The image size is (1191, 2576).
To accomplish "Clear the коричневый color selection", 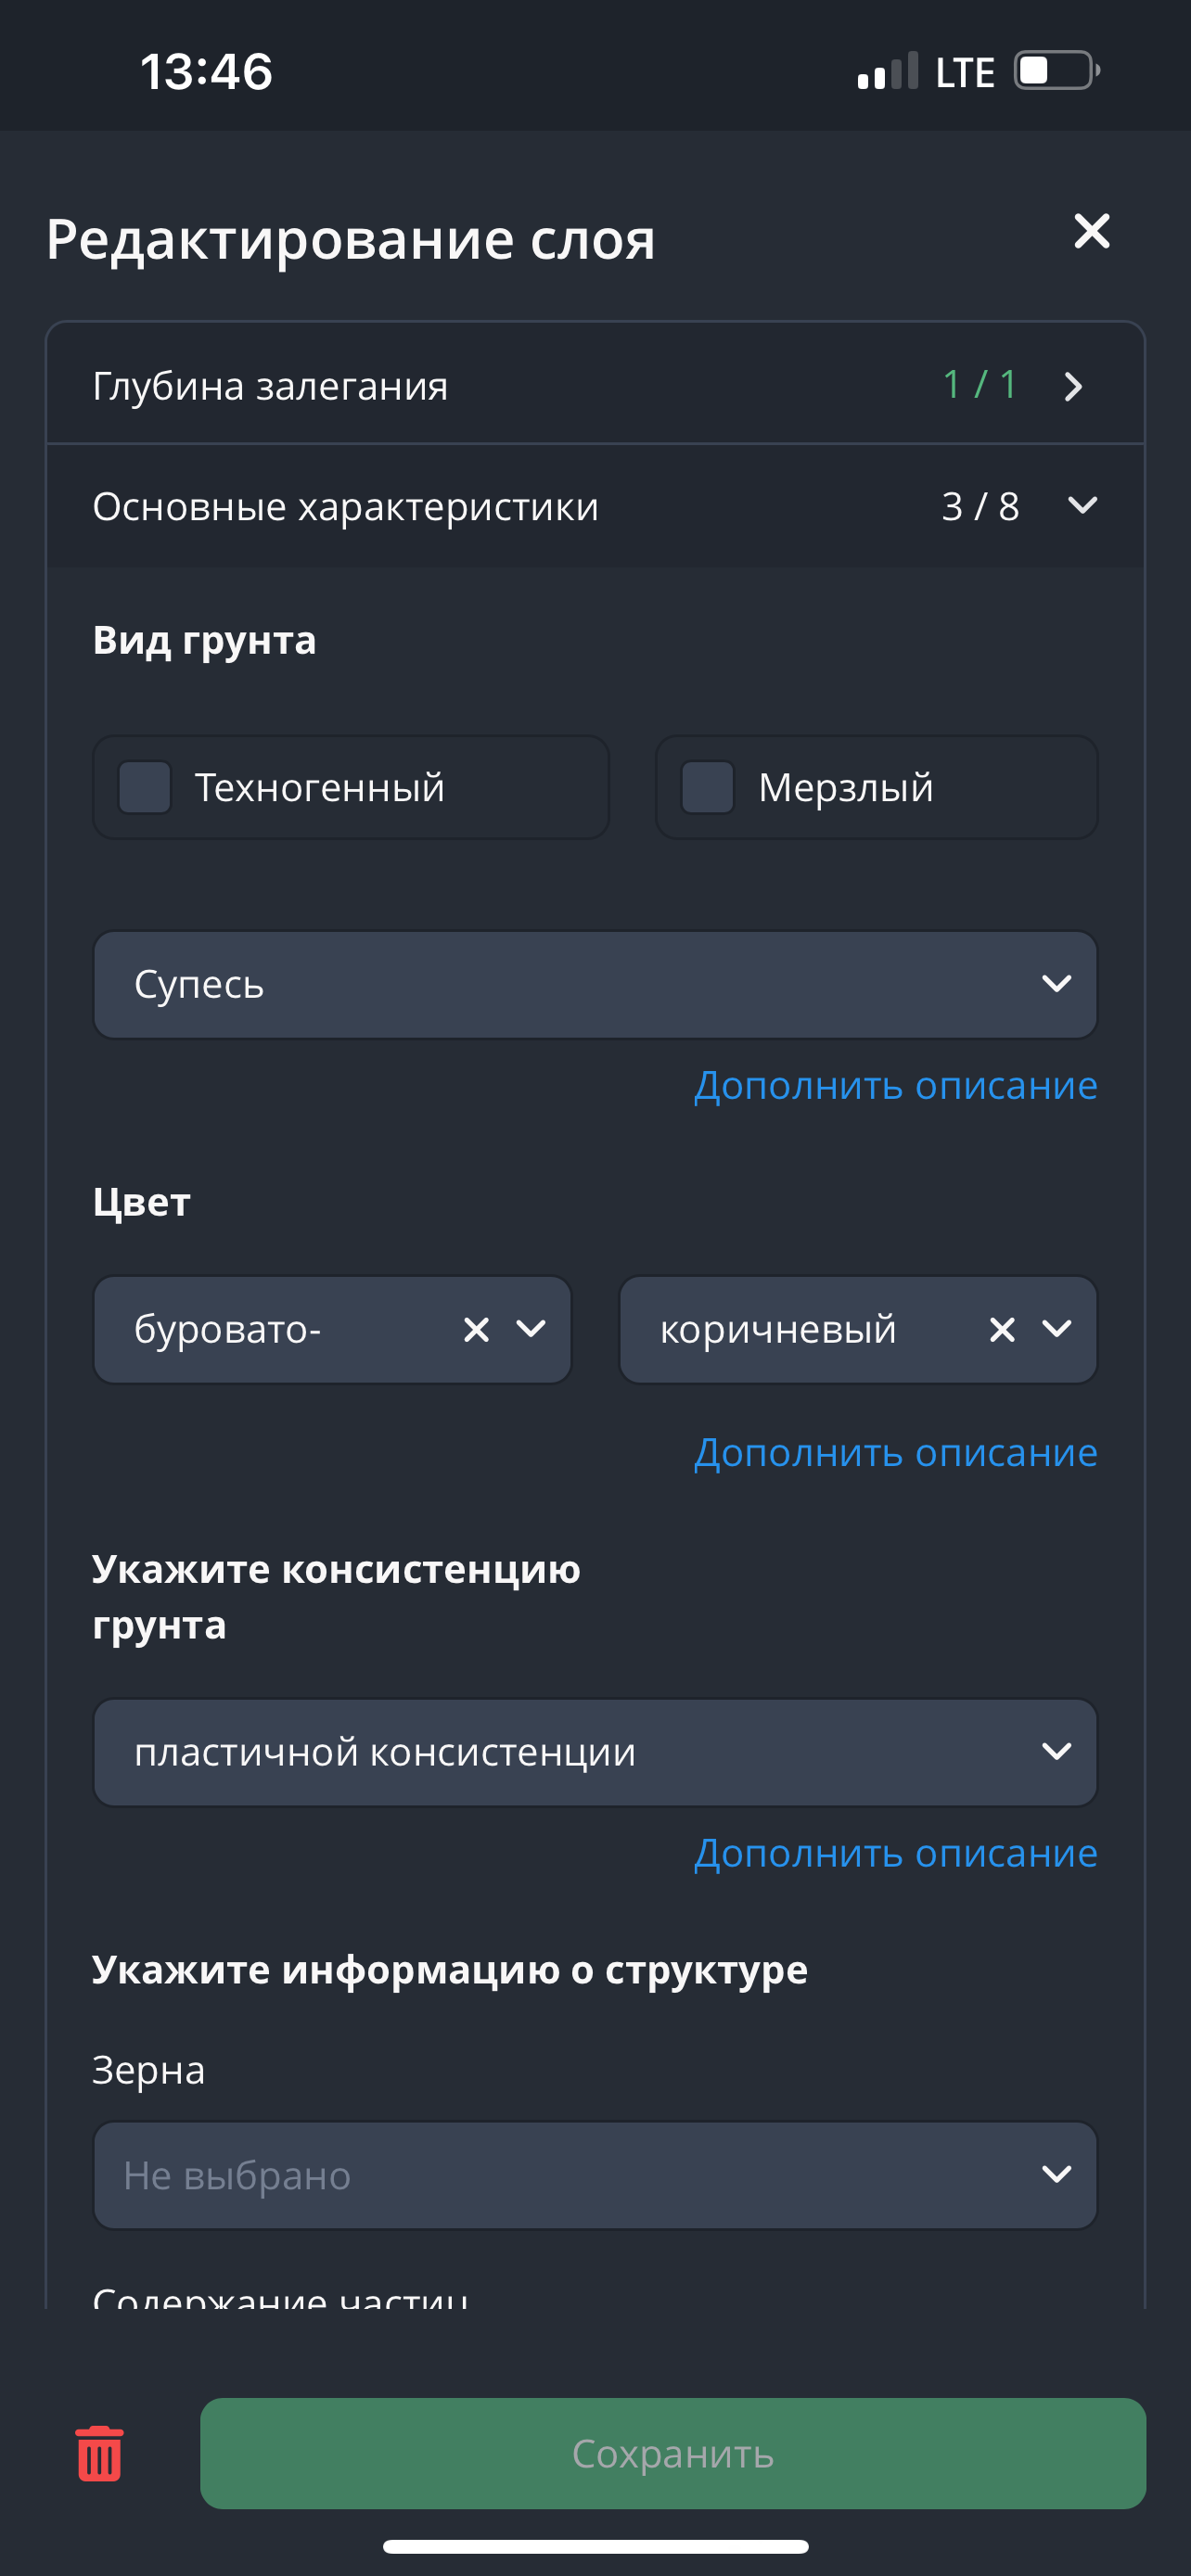I will 1002,1329.
